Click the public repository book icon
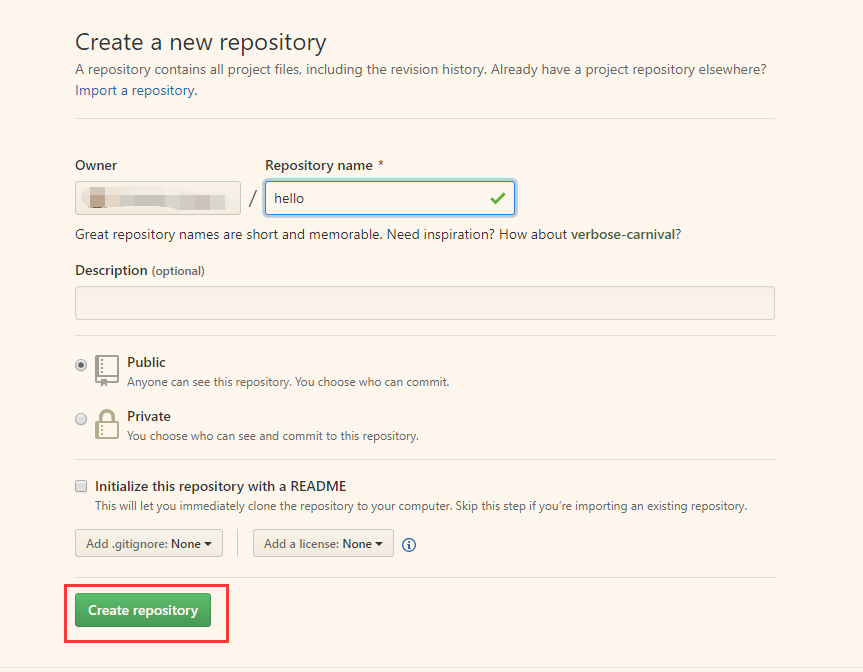The image size is (863, 672). (107, 370)
